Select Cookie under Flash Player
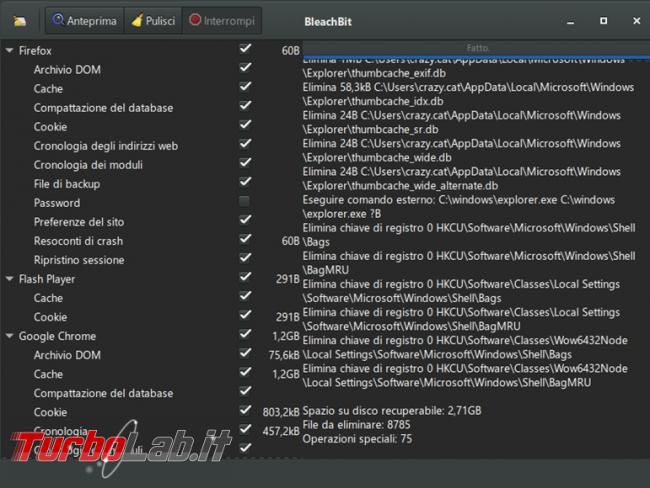The width and height of the screenshot is (650, 488). click(50, 317)
